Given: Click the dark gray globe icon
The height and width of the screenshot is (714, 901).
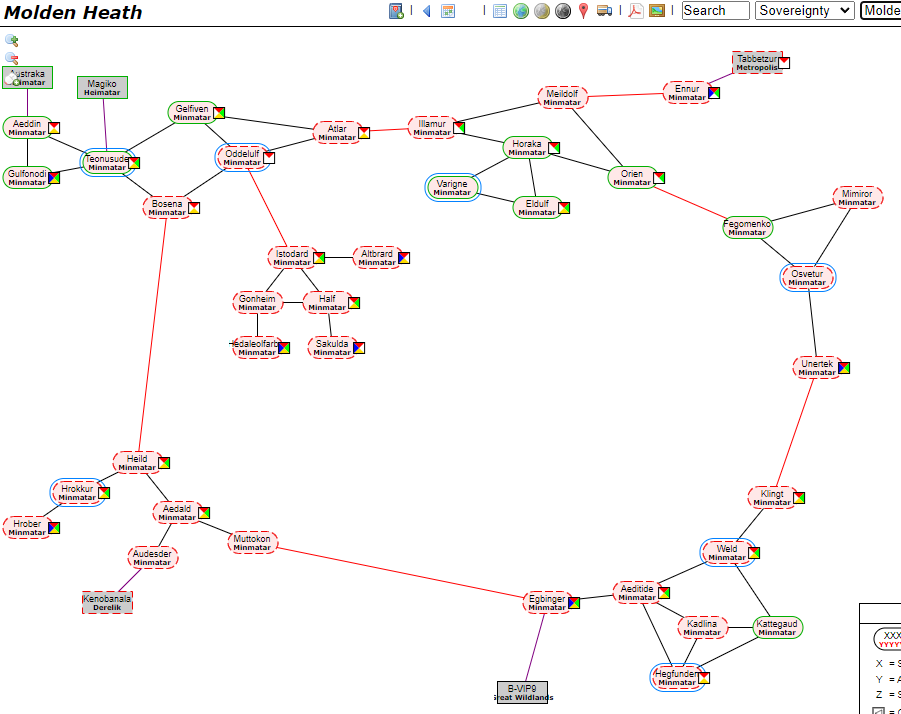Looking at the screenshot, I should [x=563, y=11].
